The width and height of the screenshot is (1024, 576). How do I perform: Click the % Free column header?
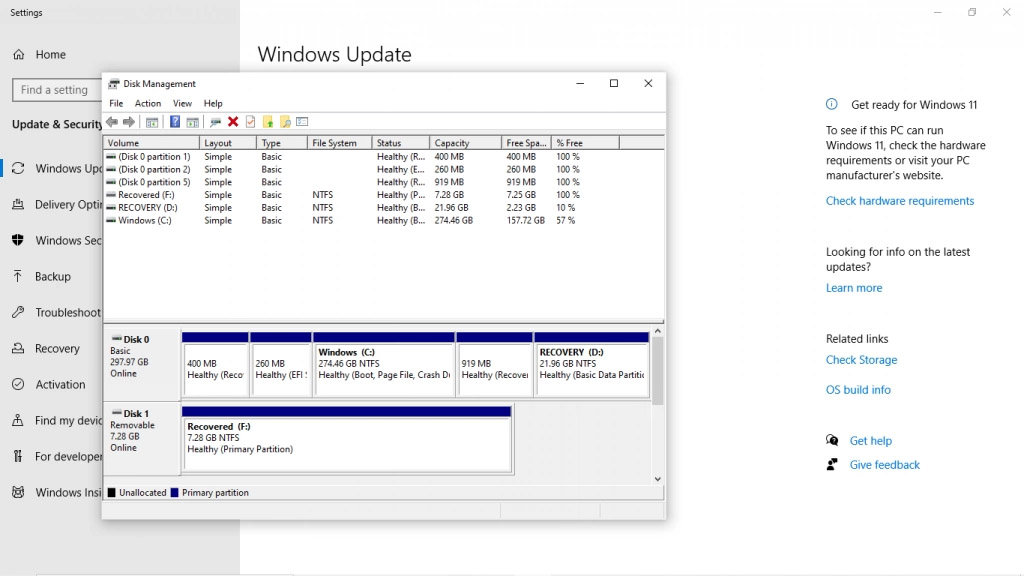pyautogui.click(x=585, y=143)
